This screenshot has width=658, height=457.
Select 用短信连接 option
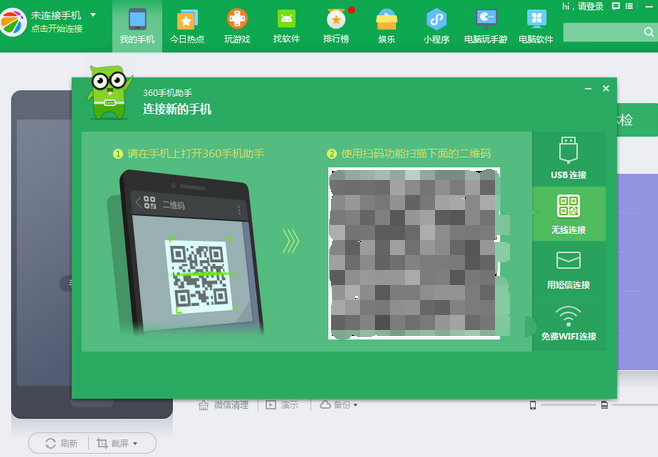pyautogui.click(x=569, y=269)
